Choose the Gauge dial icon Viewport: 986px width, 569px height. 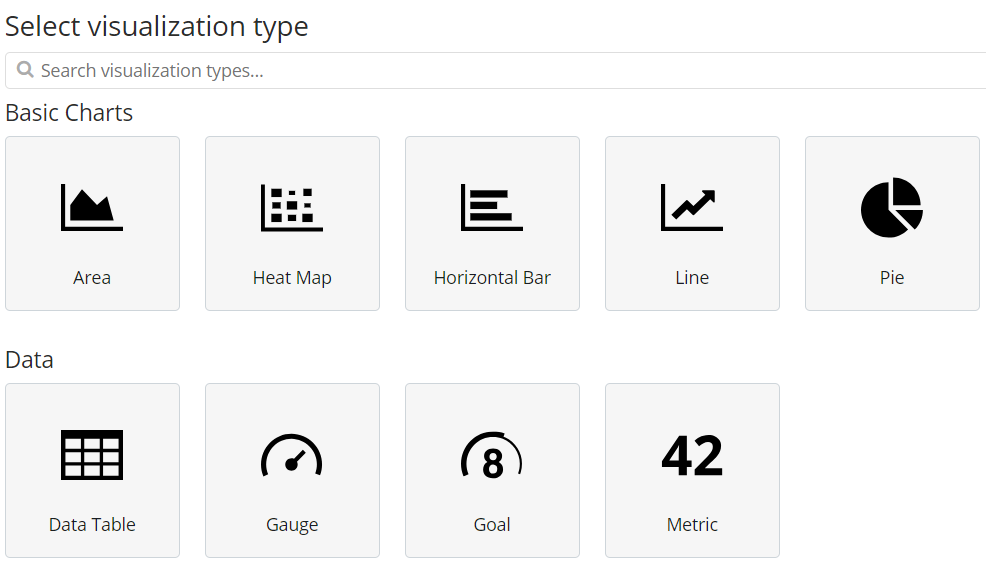point(292,455)
